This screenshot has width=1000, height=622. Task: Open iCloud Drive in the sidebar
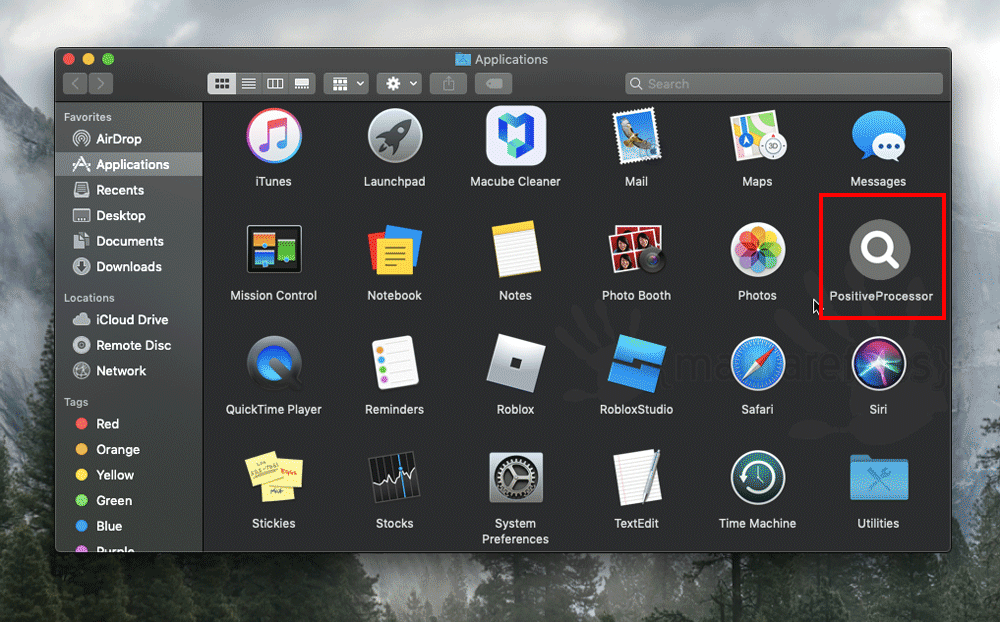129,319
